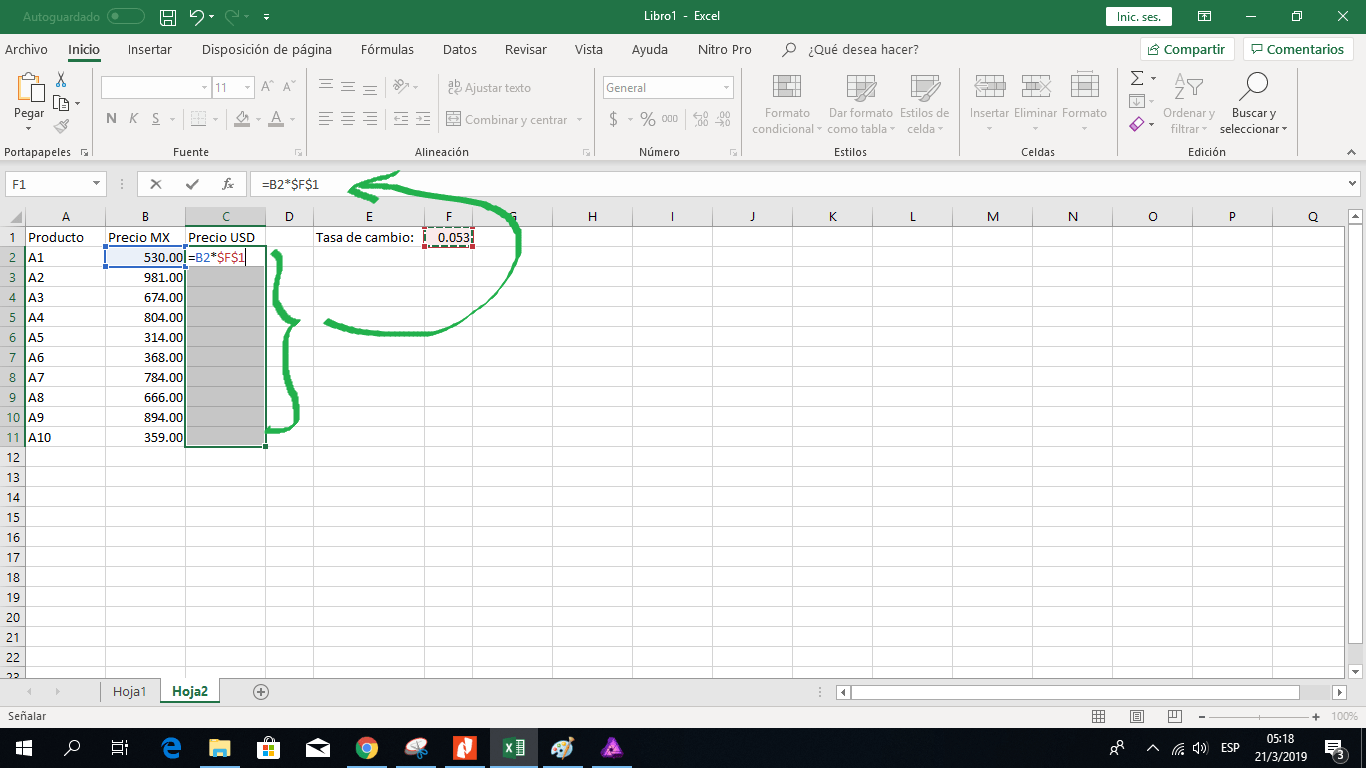
Task: Click the Eliminar cells icon
Action: pos(1036,86)
